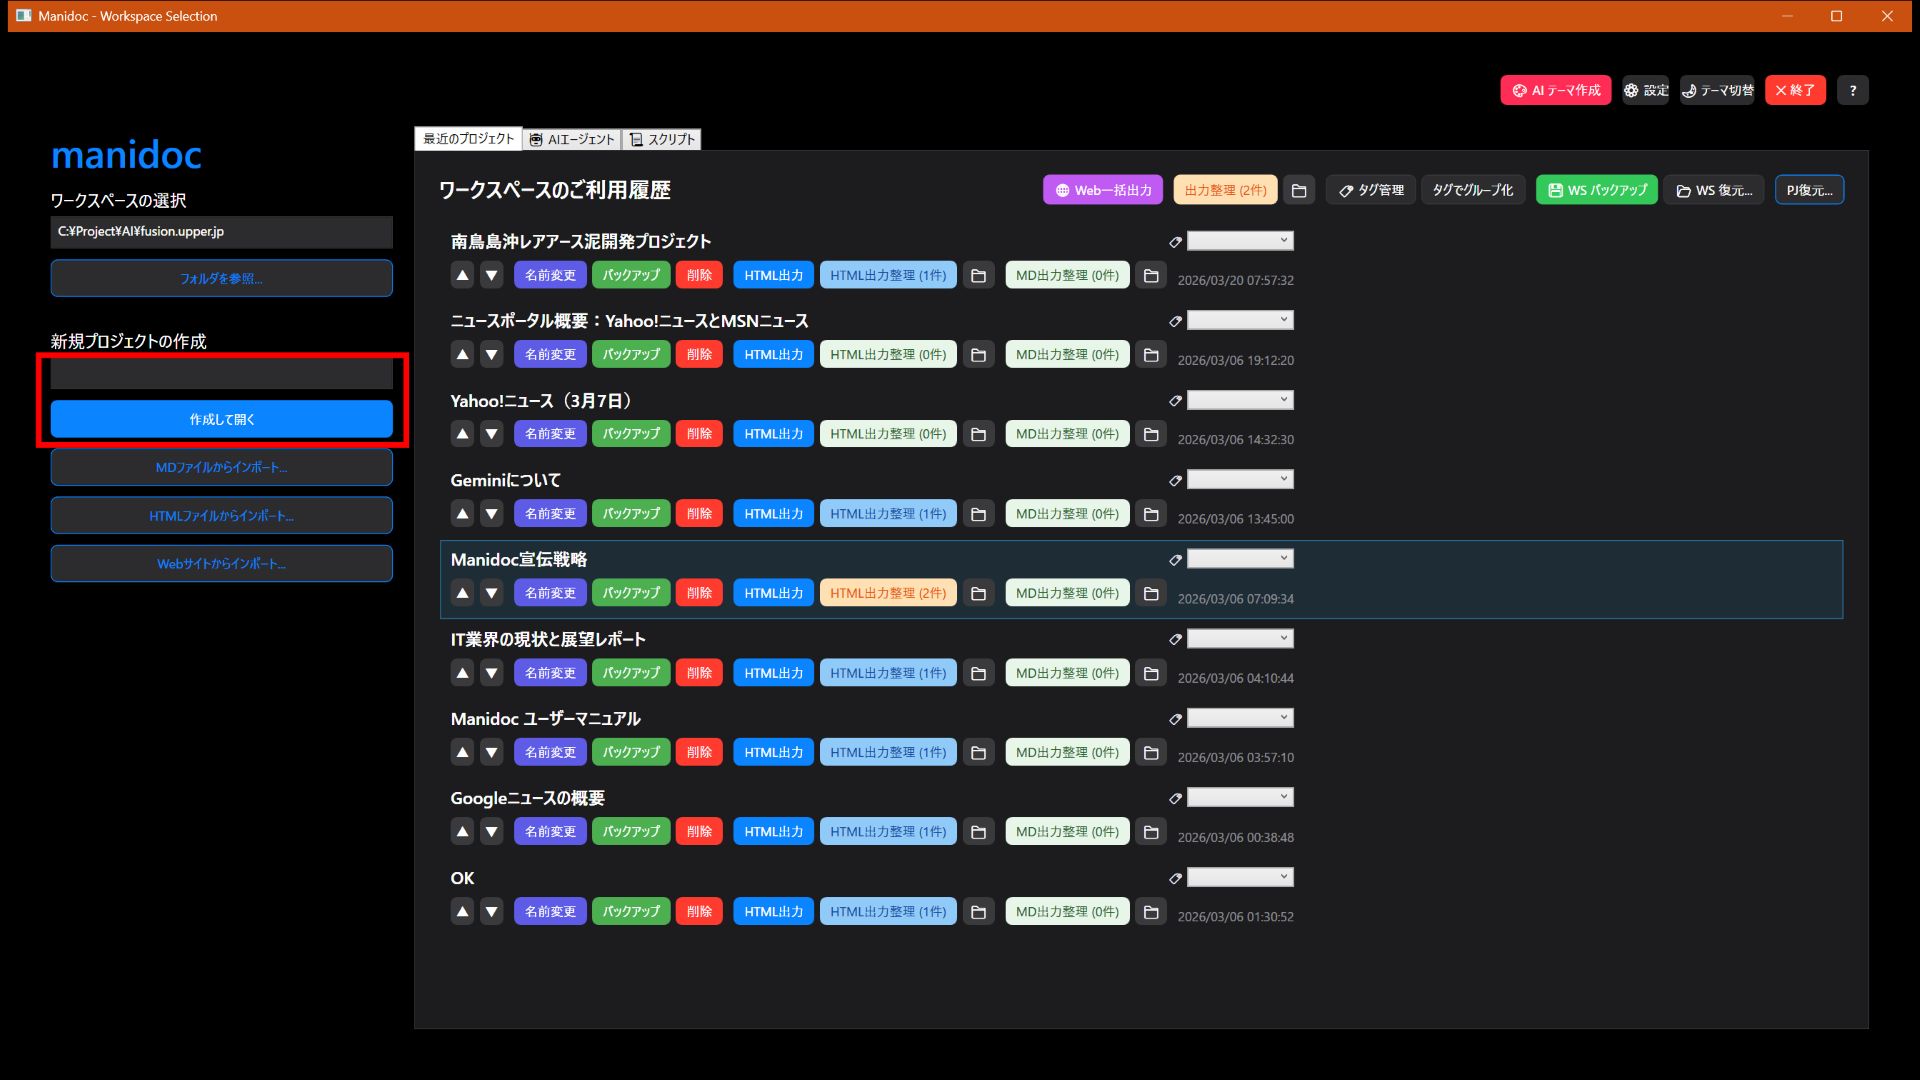Expand the tag dropdown for Geminiについて
The width and height of the screenshot is (1920, 1080).
[1239, 479]
